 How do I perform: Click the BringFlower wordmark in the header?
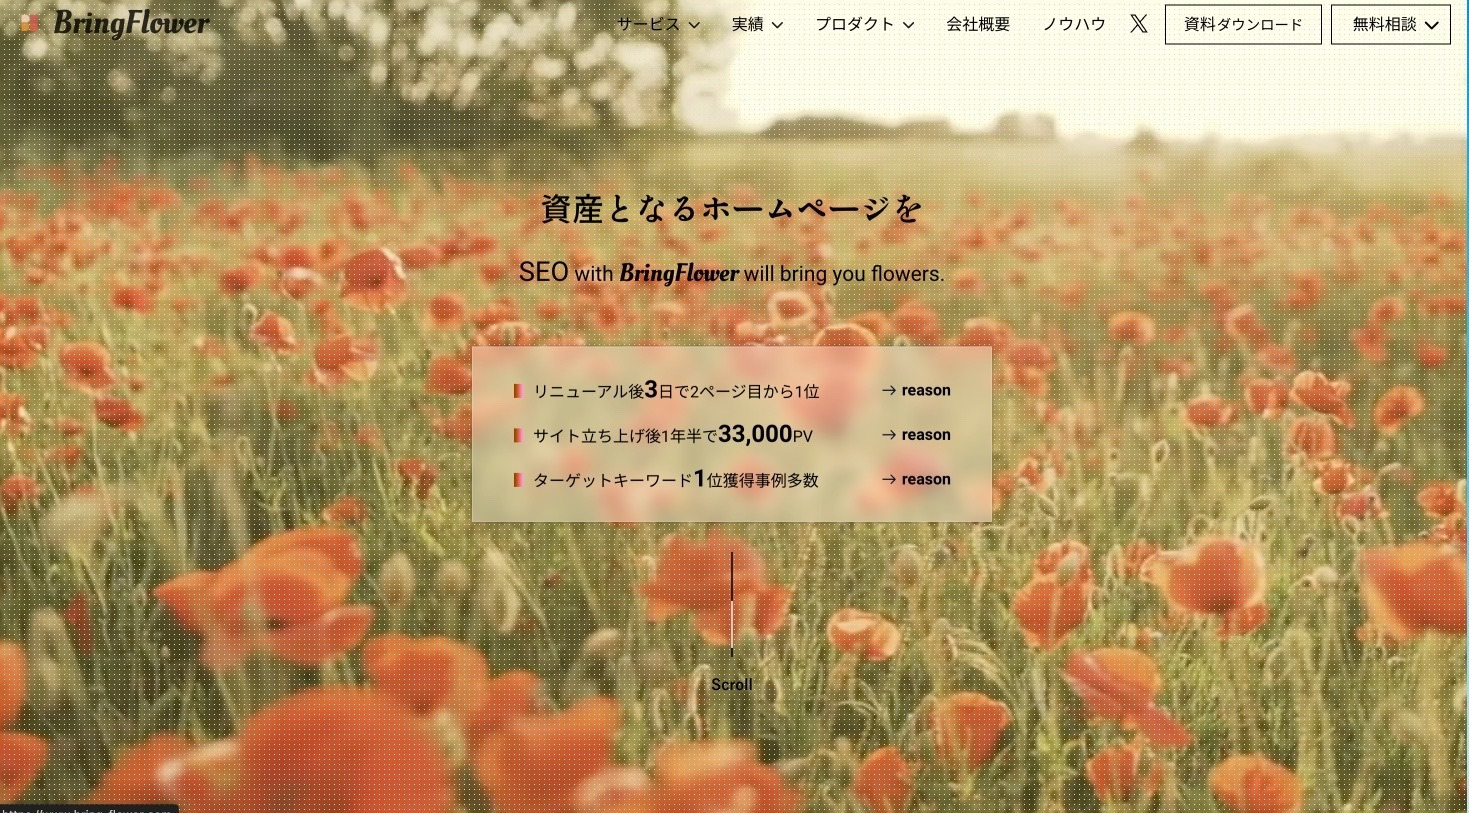pos(131,23)
